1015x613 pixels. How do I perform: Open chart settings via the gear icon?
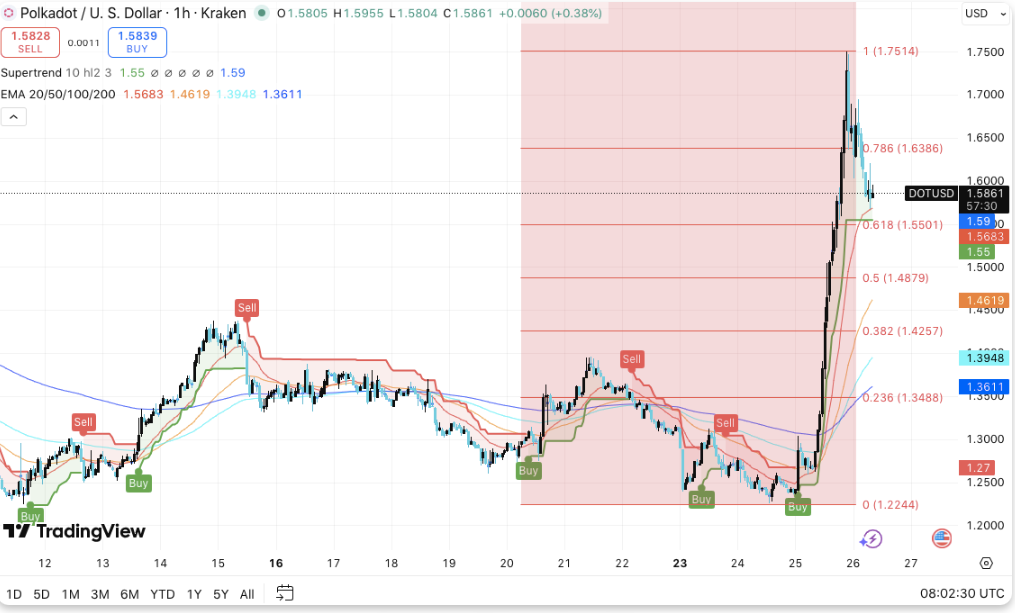pos(986,563)
